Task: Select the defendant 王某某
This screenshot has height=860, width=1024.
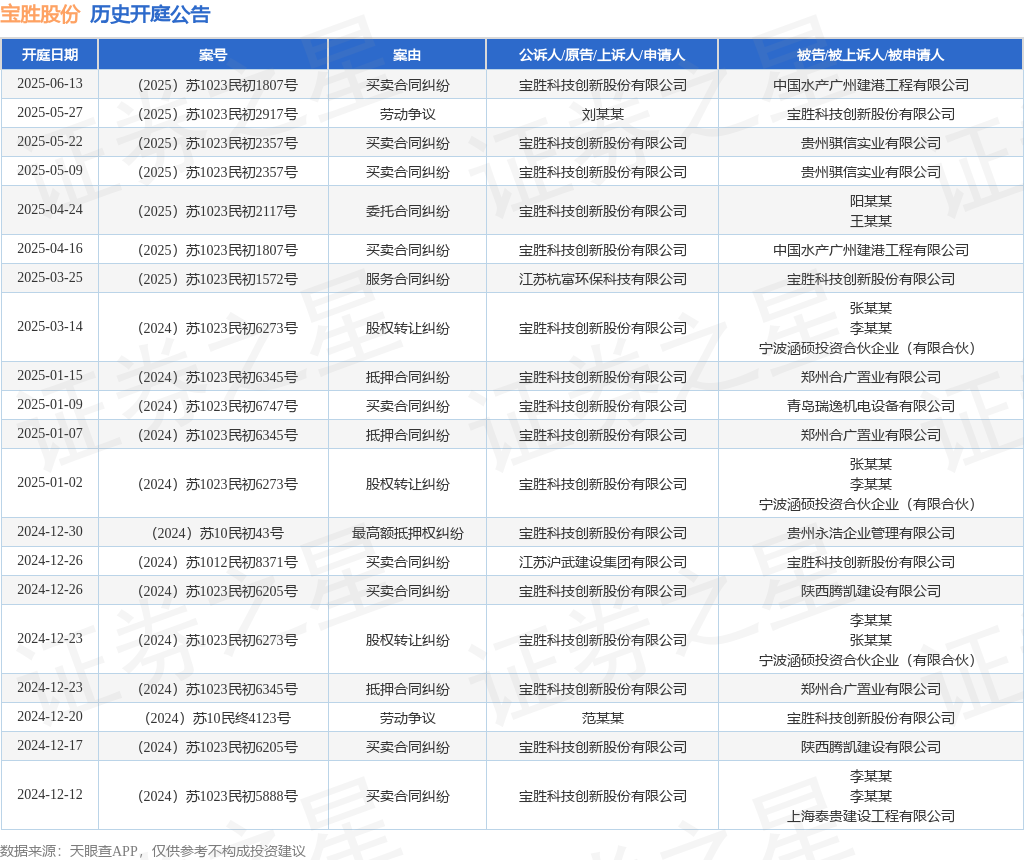Action: click(x=871, y=221)
